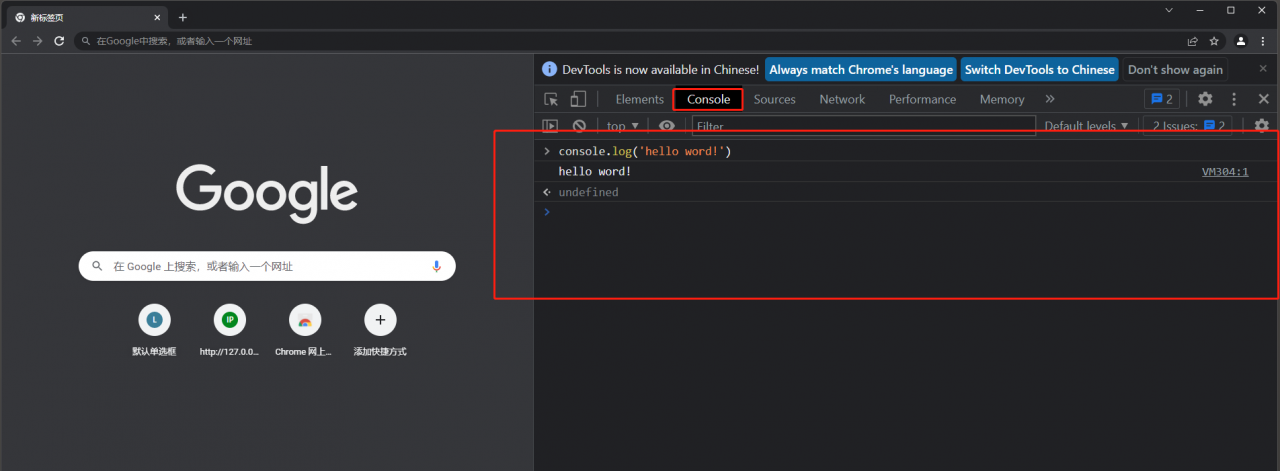1280x471 pixels.
Task: Open the Memory tab
Action: (1002, 99)
